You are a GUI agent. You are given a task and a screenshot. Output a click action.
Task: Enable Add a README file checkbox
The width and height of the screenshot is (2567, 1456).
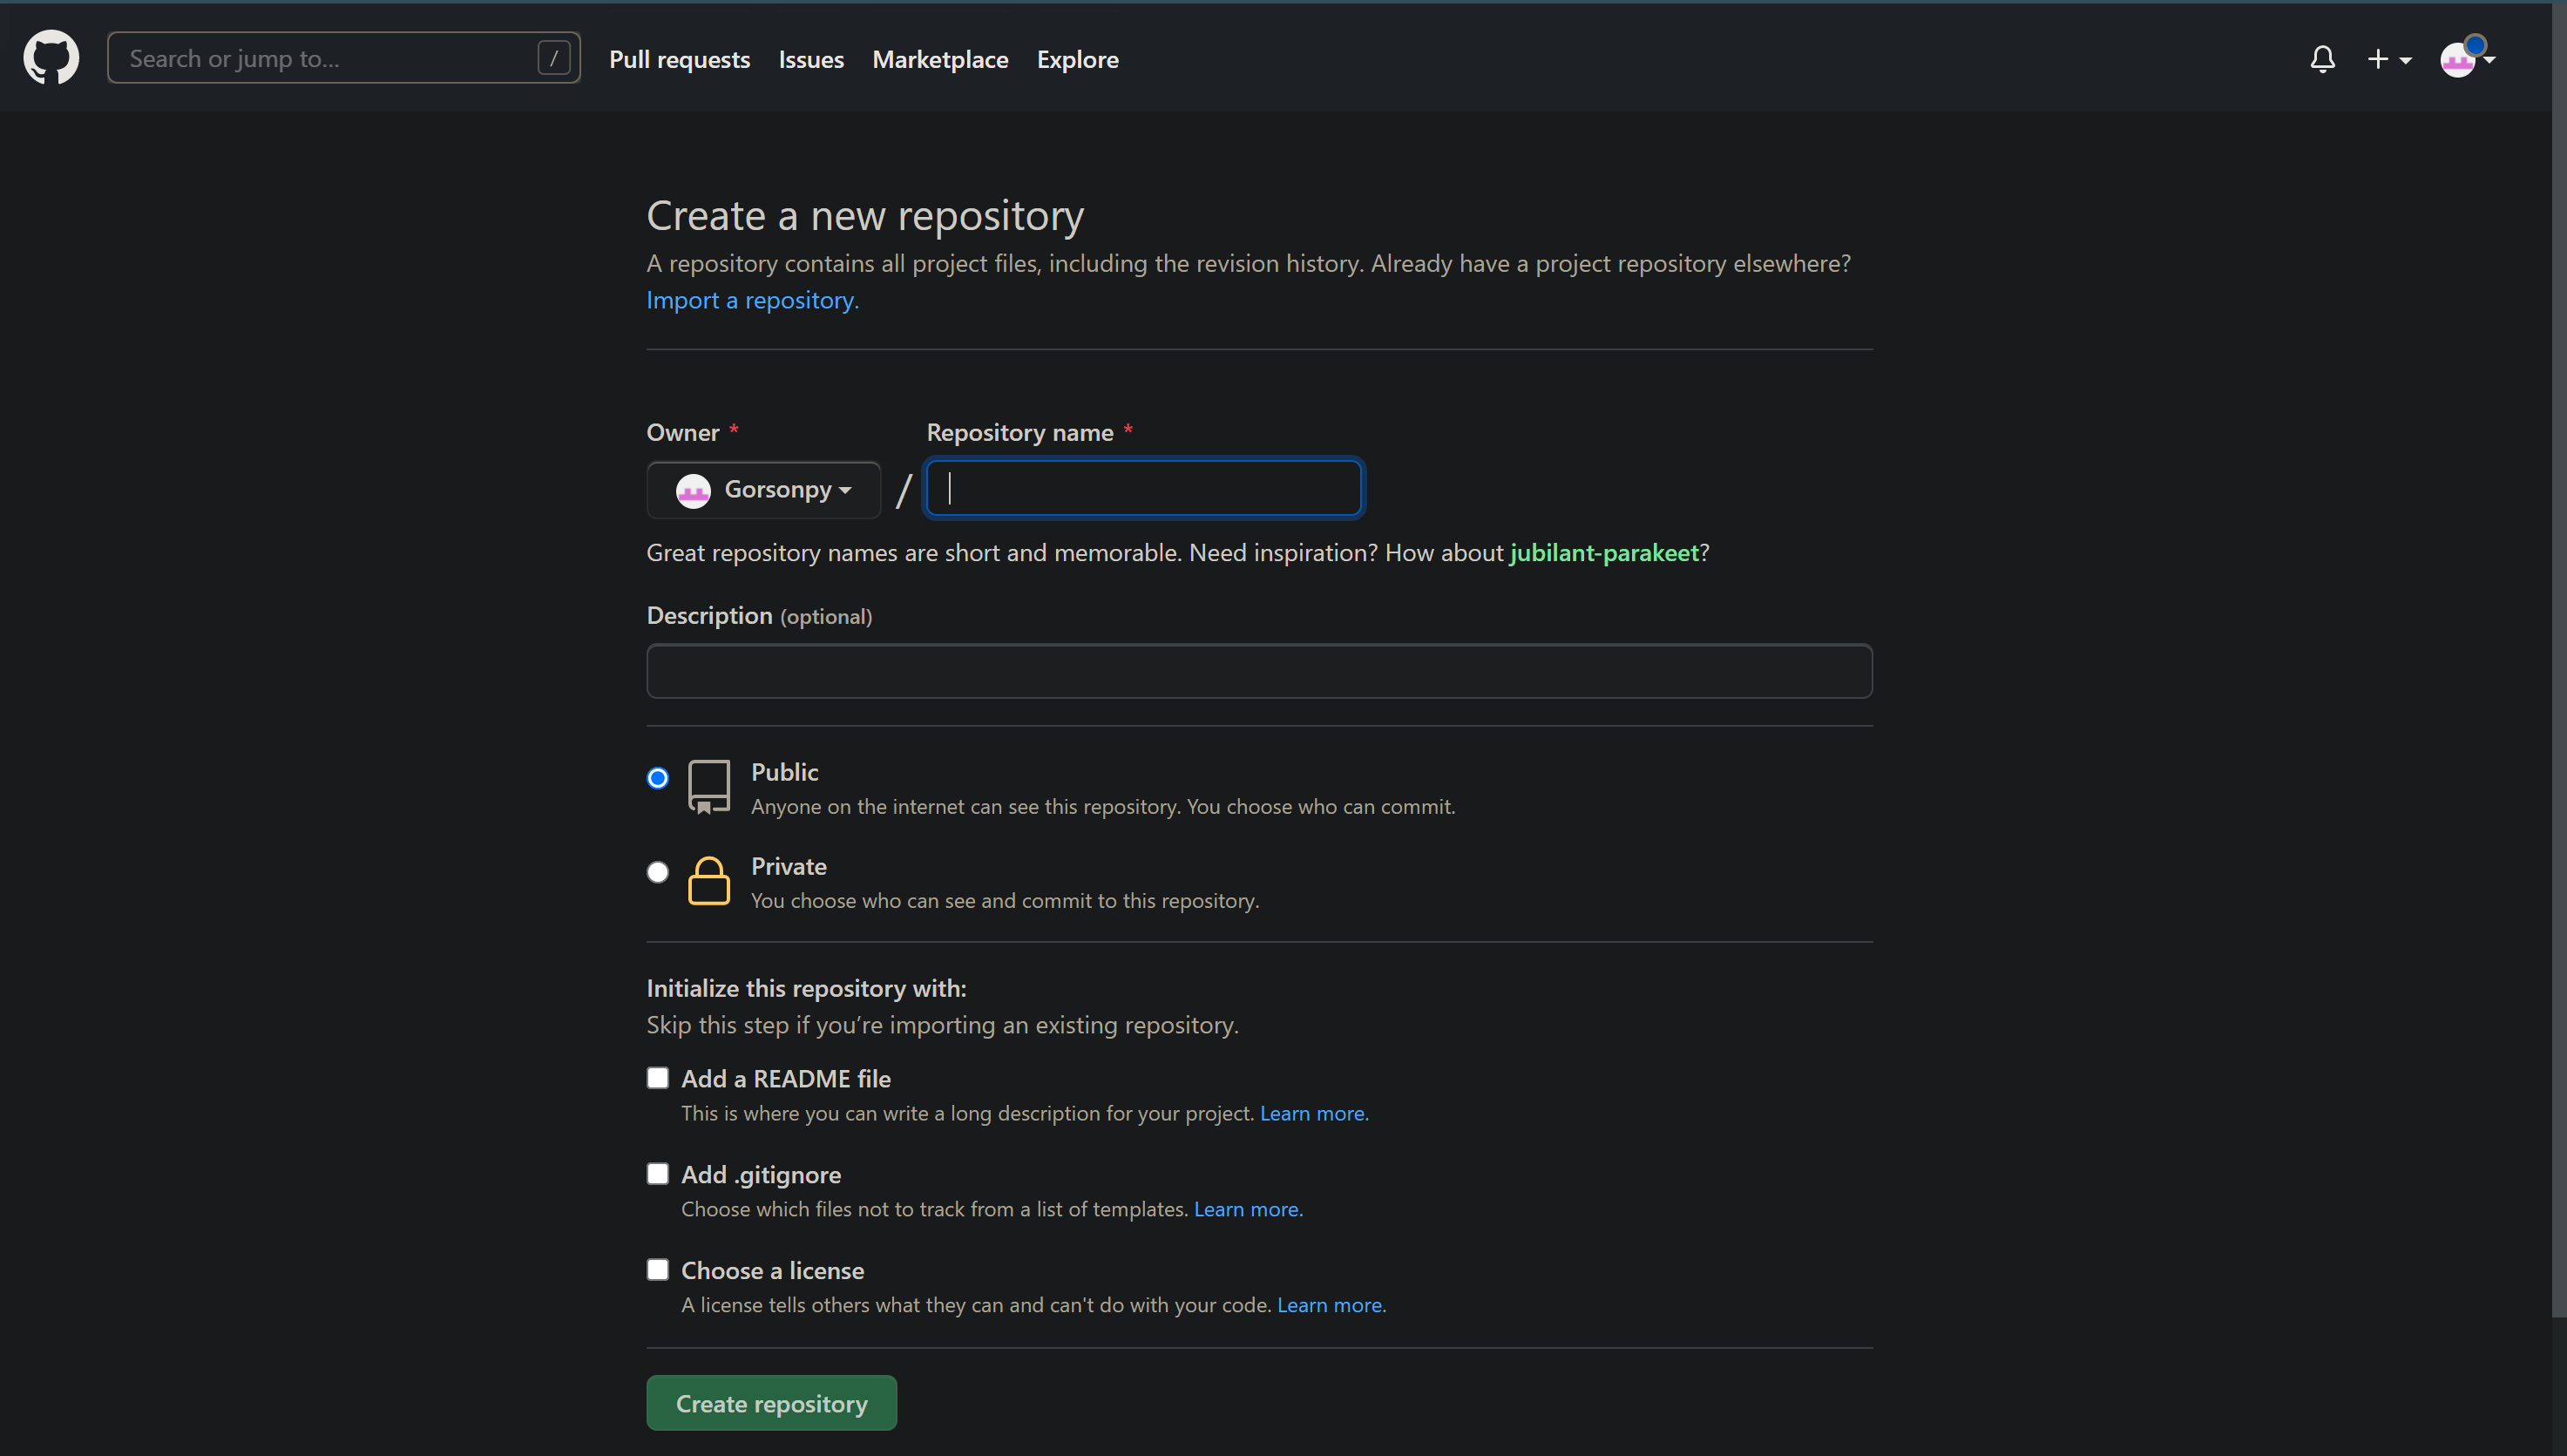[x=657, y=1078]
